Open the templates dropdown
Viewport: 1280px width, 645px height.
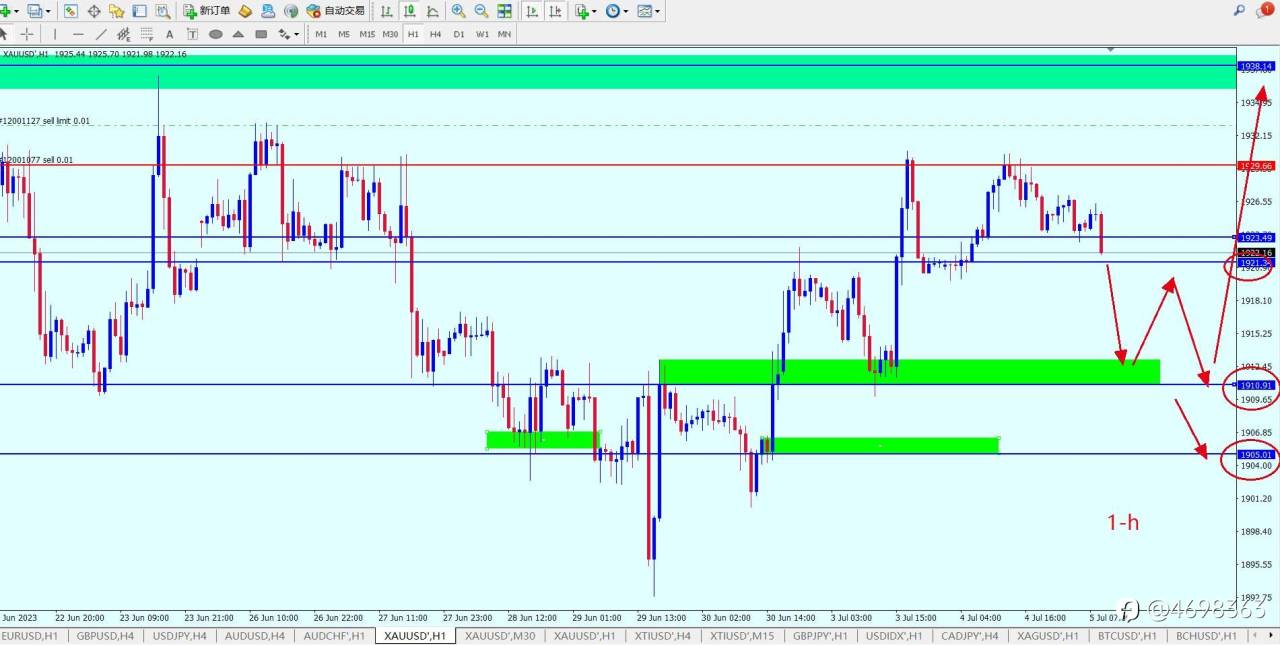tap(648, 11)
